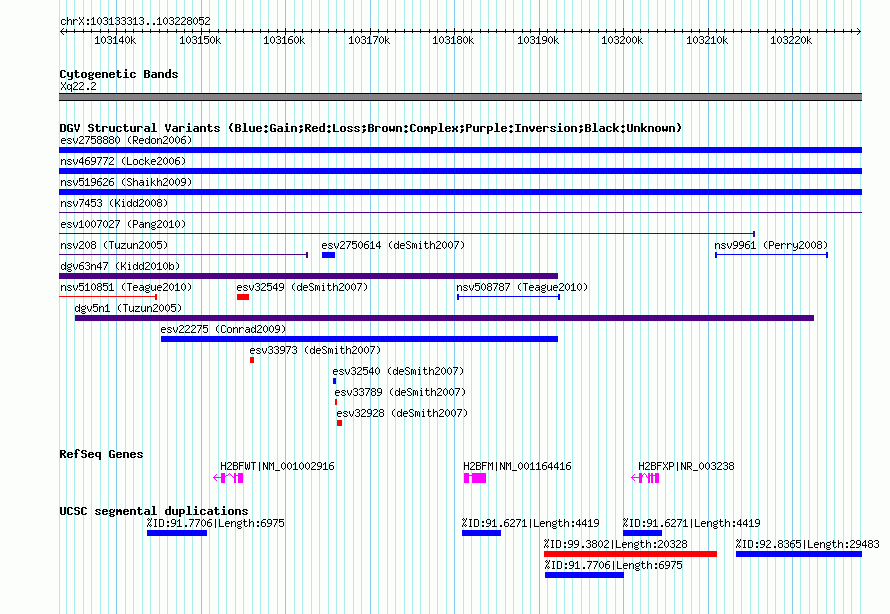The width and height of the screenshot is (890, 614).
Task: Click the esv2750614 (deSmith2007) blue block
Action: pyautogui.click(x=328, y=255)
